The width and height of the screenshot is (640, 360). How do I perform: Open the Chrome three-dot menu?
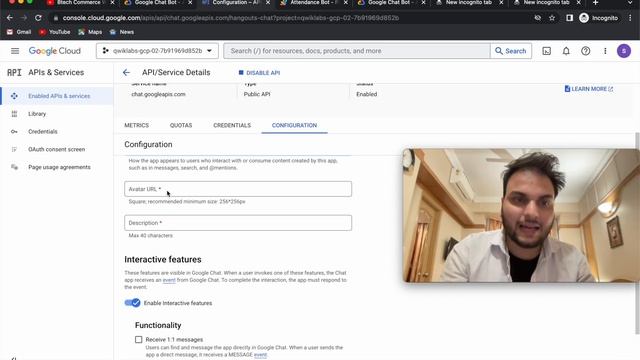coord(630,18)
